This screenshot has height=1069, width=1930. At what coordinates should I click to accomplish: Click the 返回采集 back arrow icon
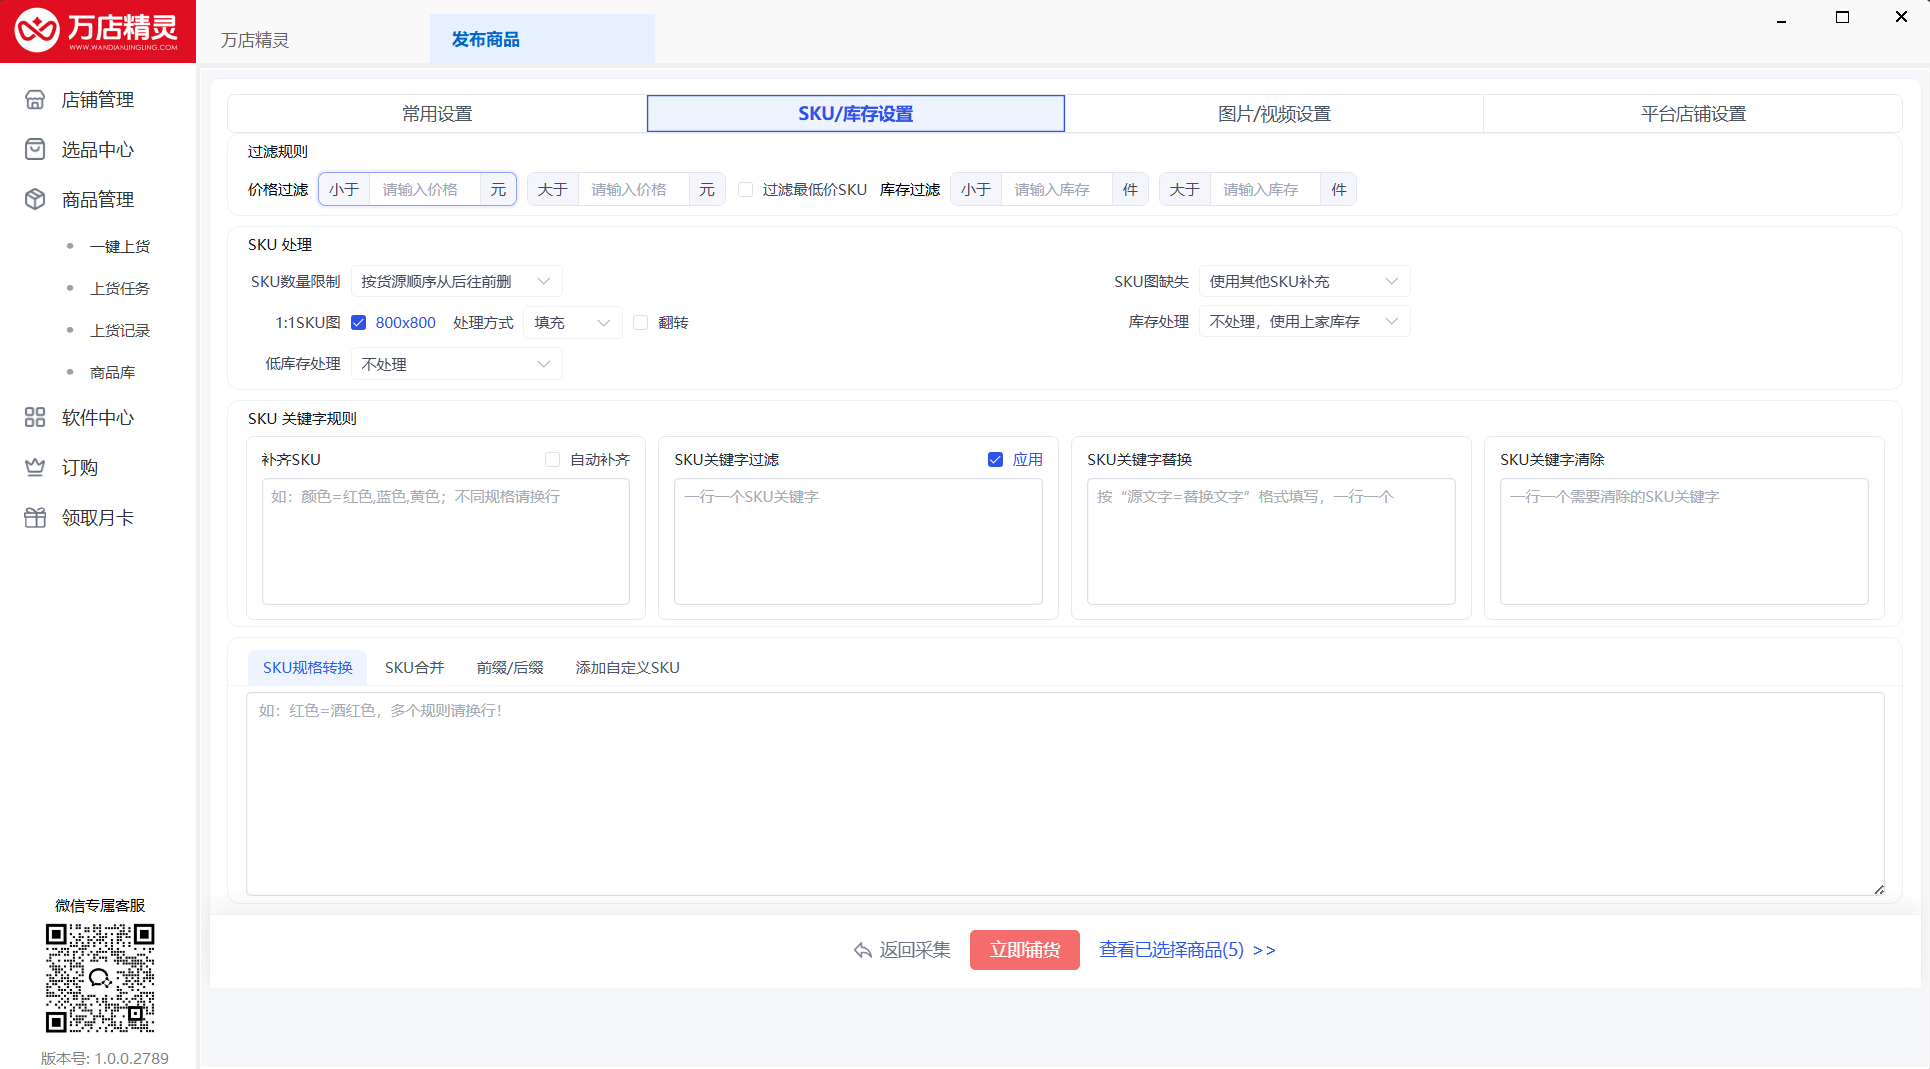[863, 950]
